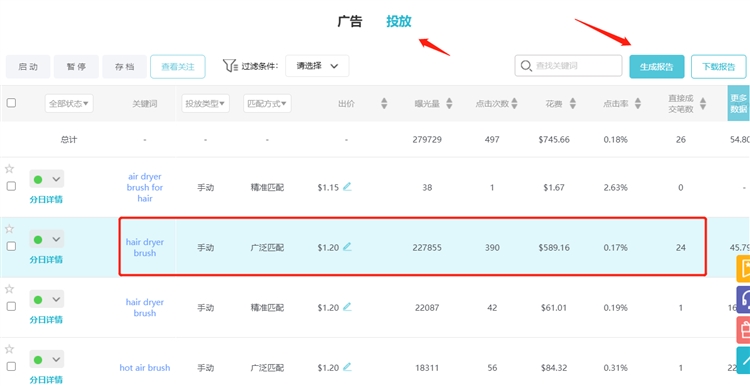Click the $84.32 spend cell

(554, 368)
